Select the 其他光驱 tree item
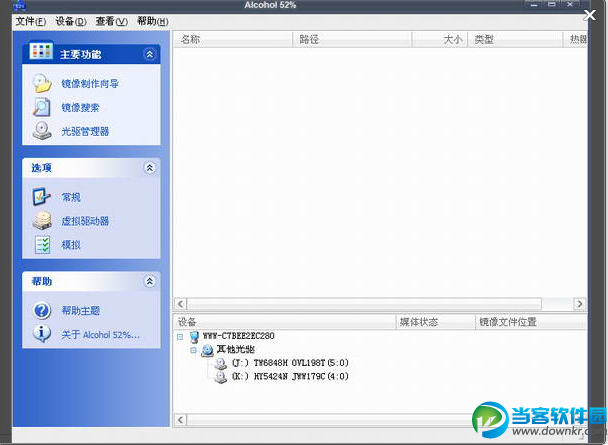Image resolution: width=608 pixels, height=445 pixels. pos(235,349)
